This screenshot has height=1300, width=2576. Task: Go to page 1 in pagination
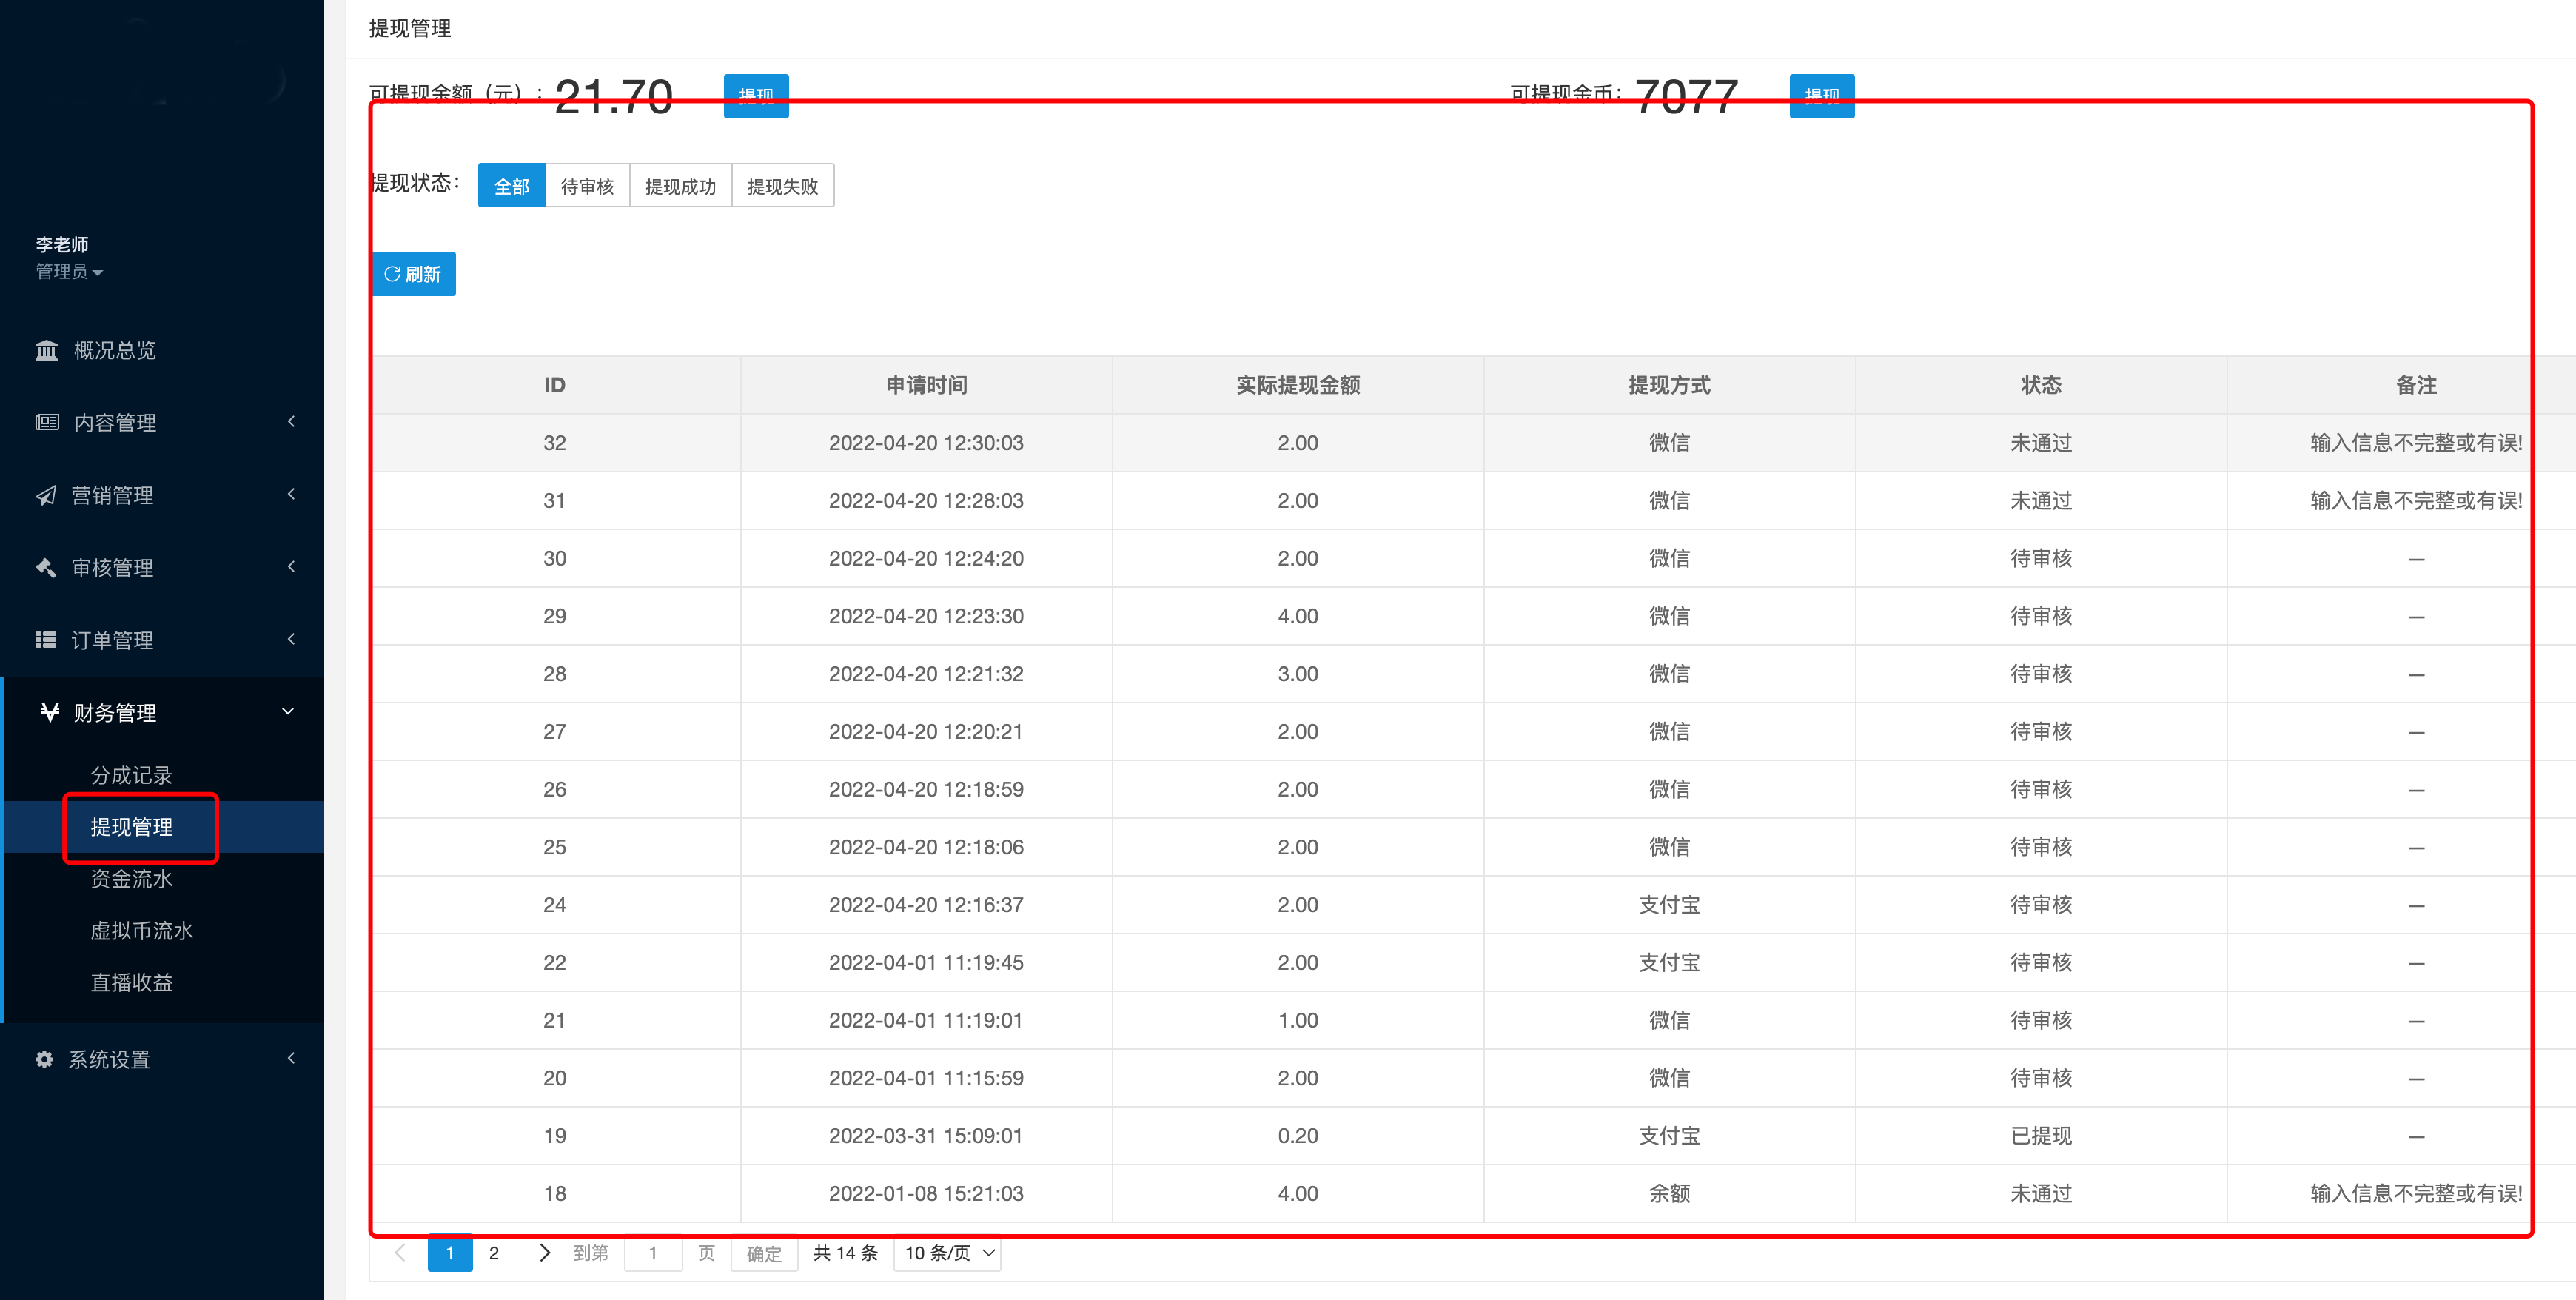tap(450, 1253)
